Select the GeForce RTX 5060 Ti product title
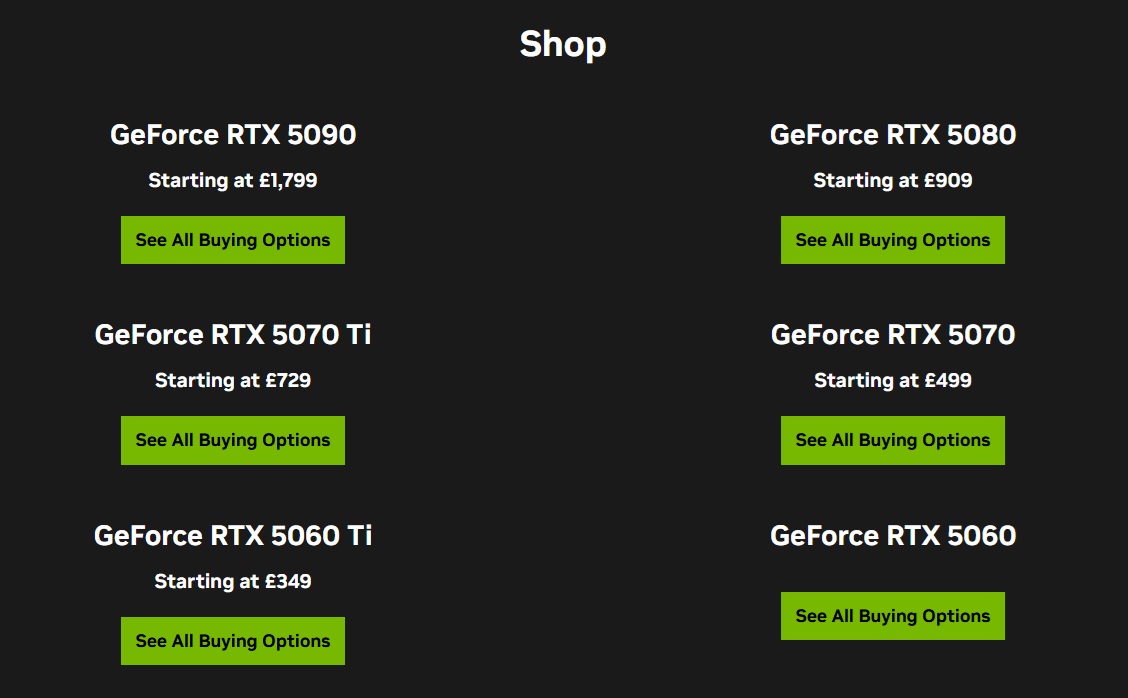Screen dimensions: 1128x698 pos(232,535)
